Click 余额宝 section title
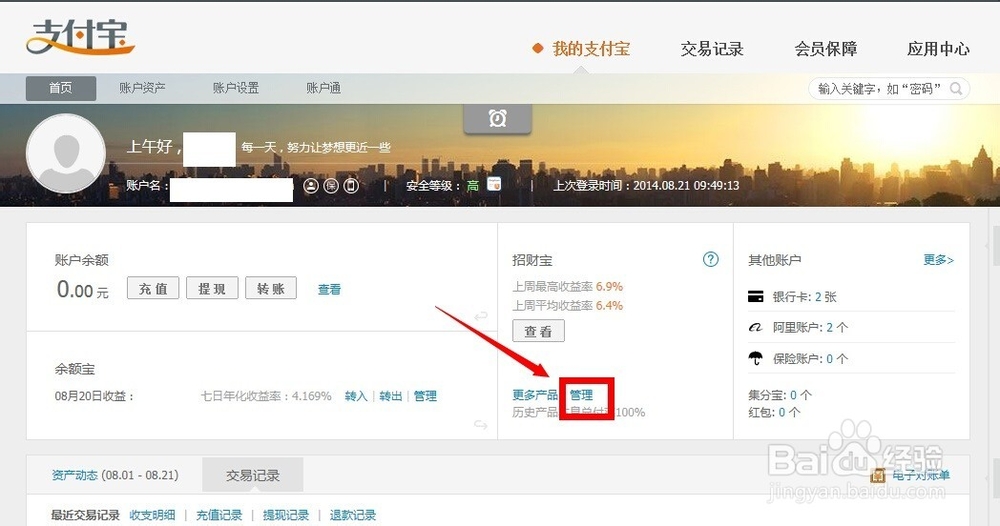 (x=75, y=369)
